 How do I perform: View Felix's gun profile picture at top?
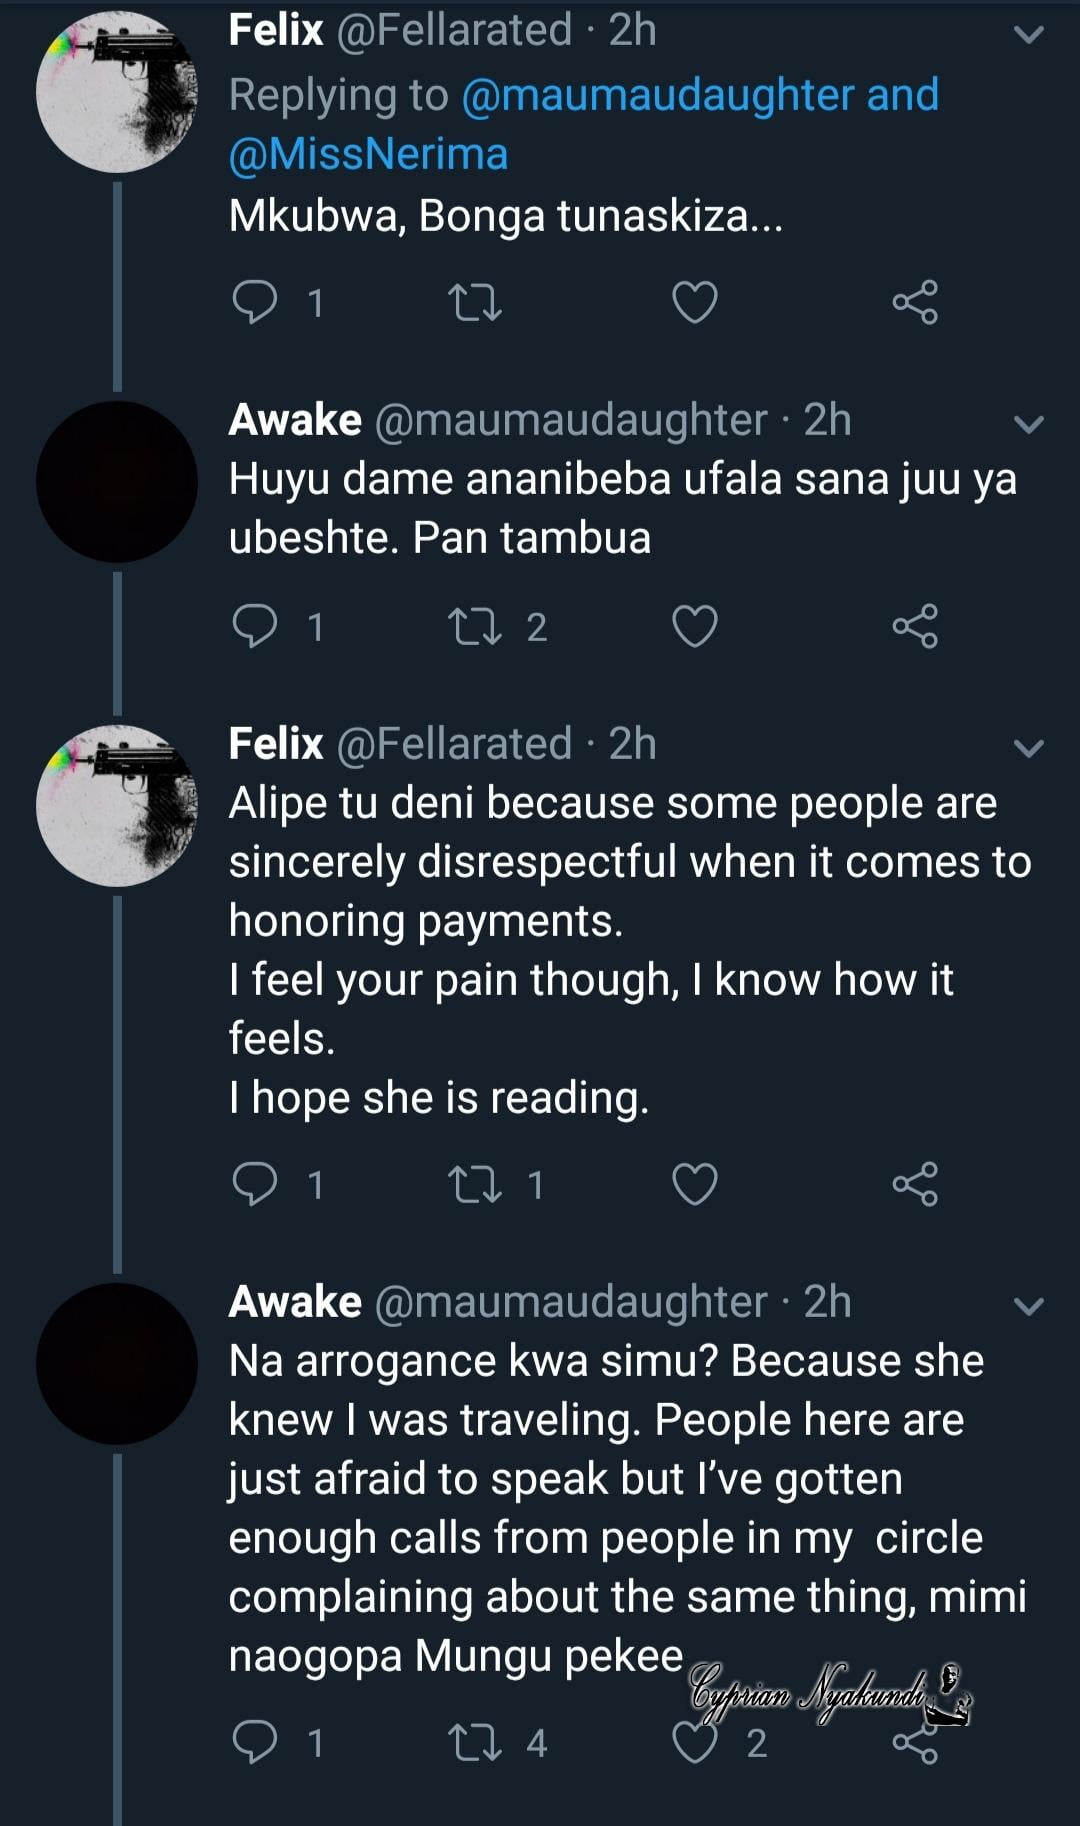(117, 92)
